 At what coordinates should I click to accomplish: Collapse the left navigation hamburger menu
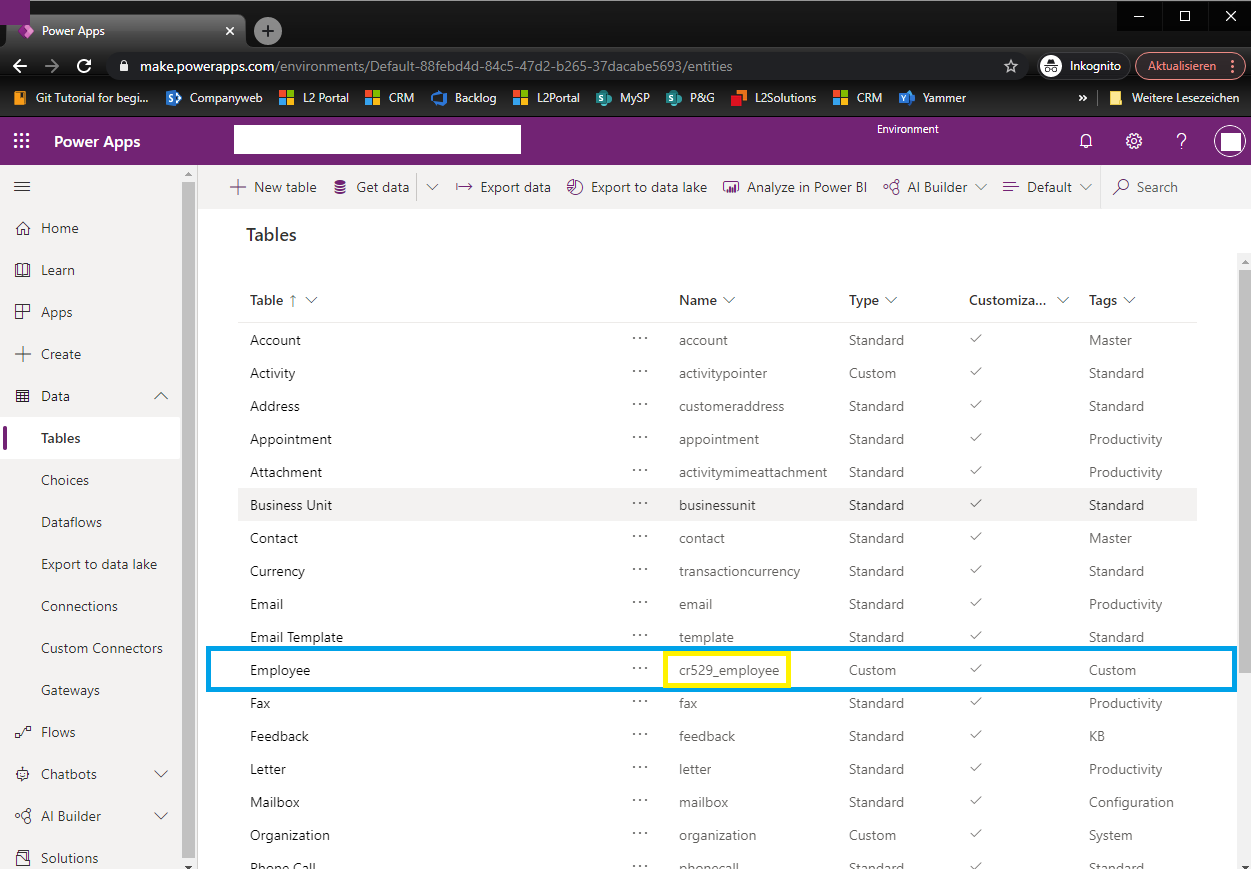pyautogui.click(x=22, y=187)
